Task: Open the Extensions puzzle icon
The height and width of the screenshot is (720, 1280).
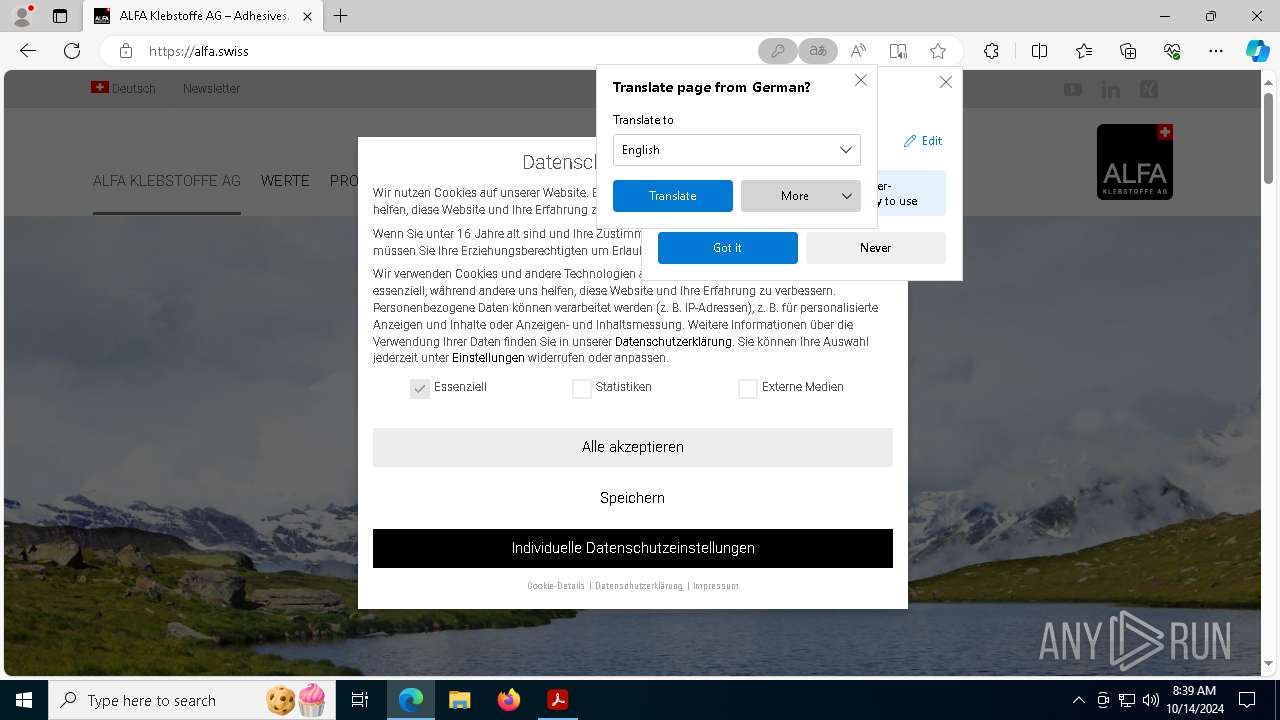Action: (991, 51)
